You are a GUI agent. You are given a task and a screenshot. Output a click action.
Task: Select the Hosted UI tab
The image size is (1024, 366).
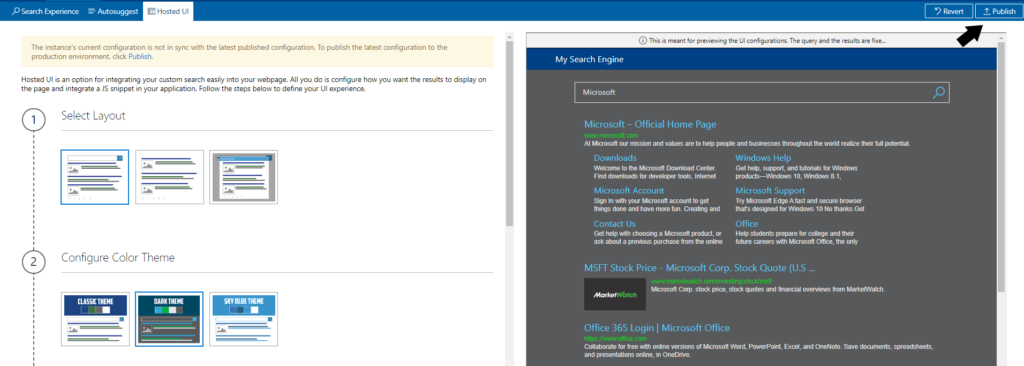[168, 11]
